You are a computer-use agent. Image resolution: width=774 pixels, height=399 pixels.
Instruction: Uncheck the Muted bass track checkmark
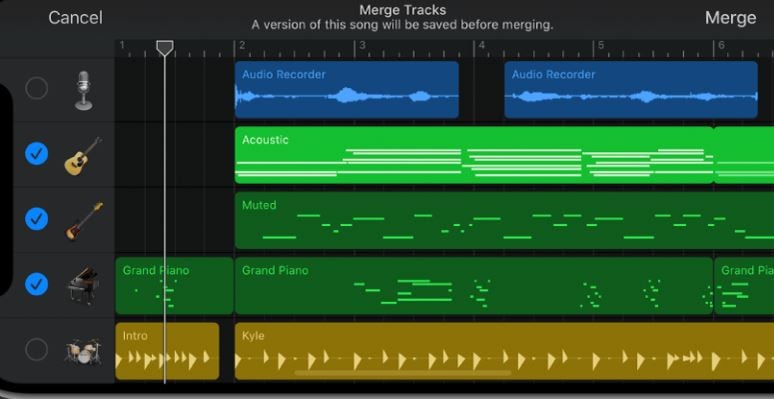(37, 219)
